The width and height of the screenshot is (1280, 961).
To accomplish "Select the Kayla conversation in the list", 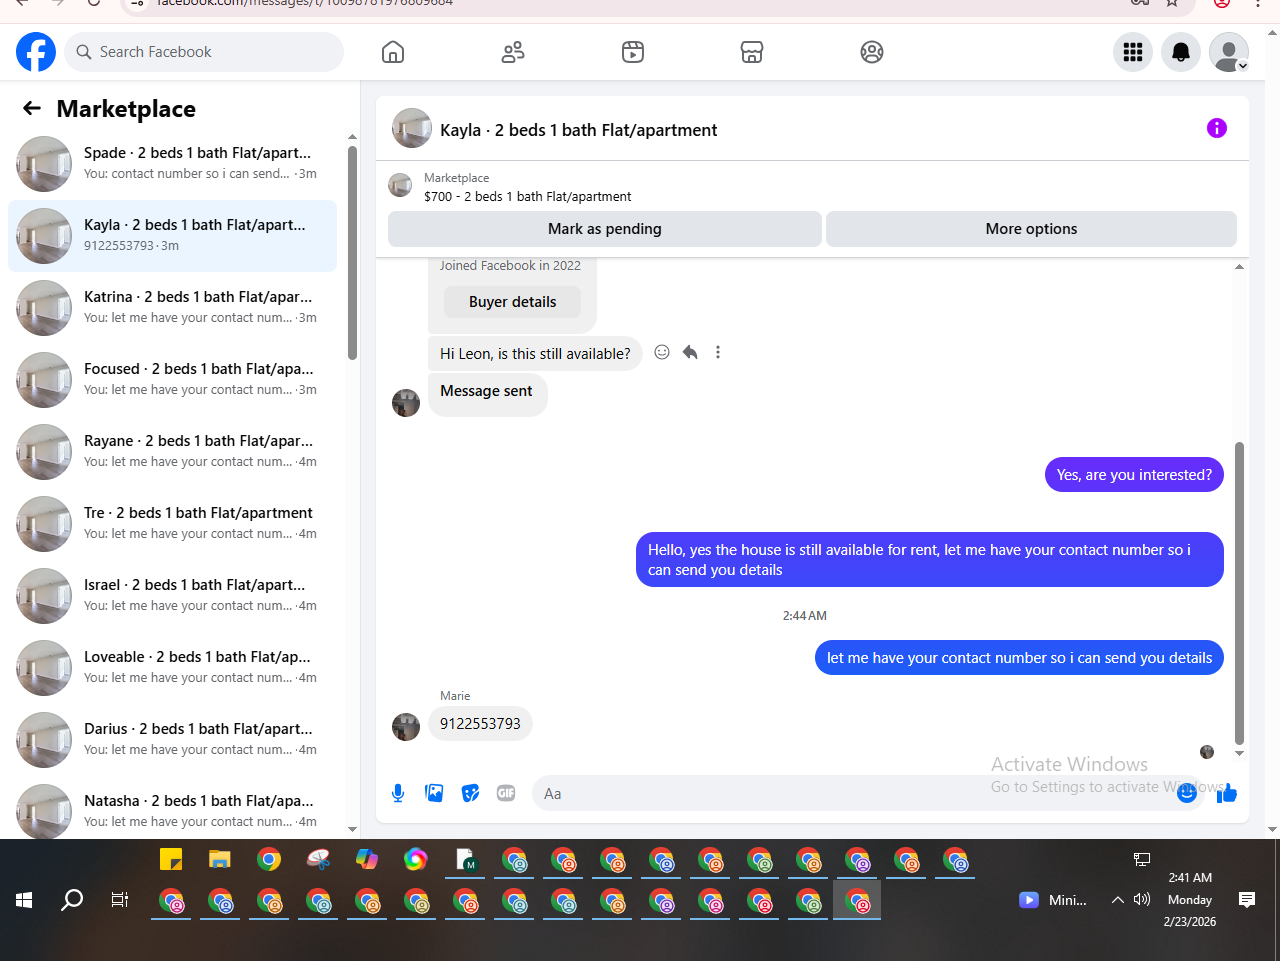I will coord(172,236).
